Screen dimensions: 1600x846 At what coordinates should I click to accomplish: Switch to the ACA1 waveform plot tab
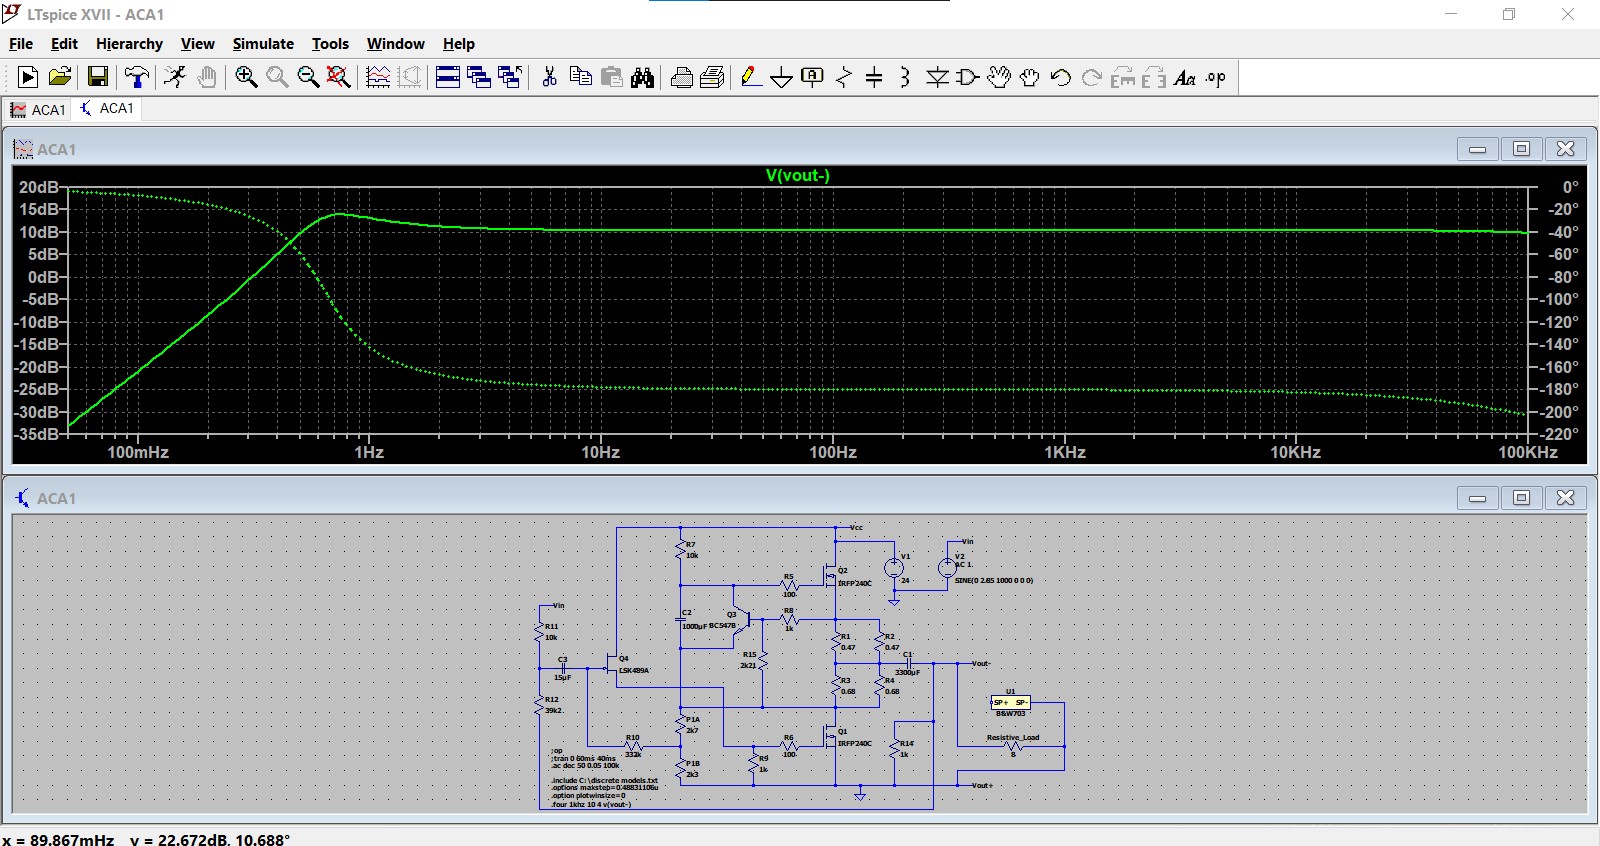pyautogui.click(x=38, y=110)
